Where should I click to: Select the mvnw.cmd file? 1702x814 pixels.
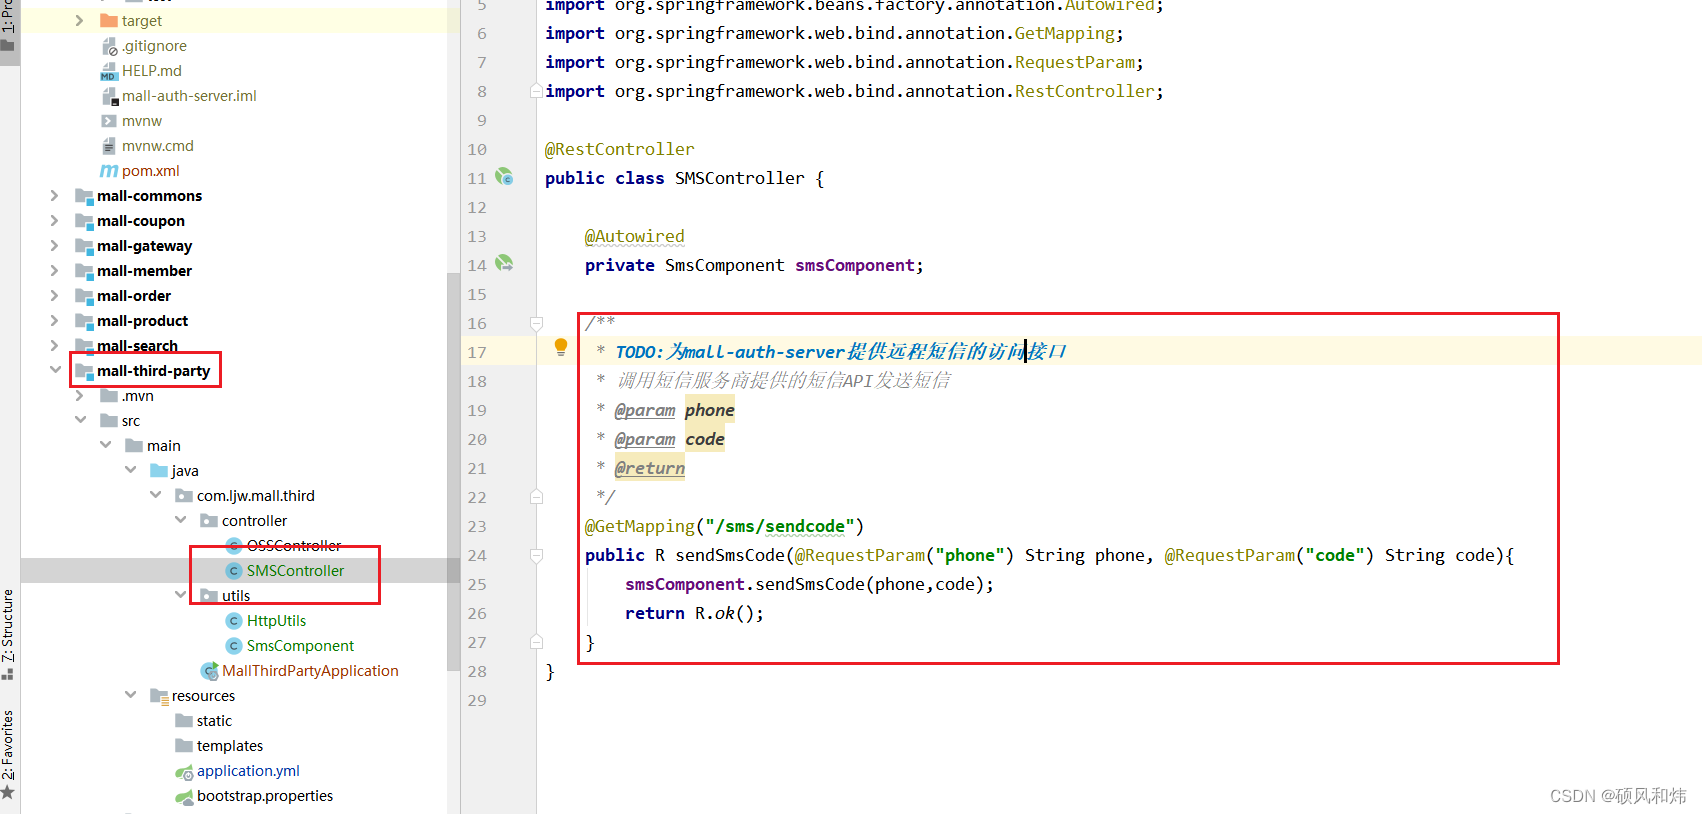pyautogui.click(x=157, y=146)
